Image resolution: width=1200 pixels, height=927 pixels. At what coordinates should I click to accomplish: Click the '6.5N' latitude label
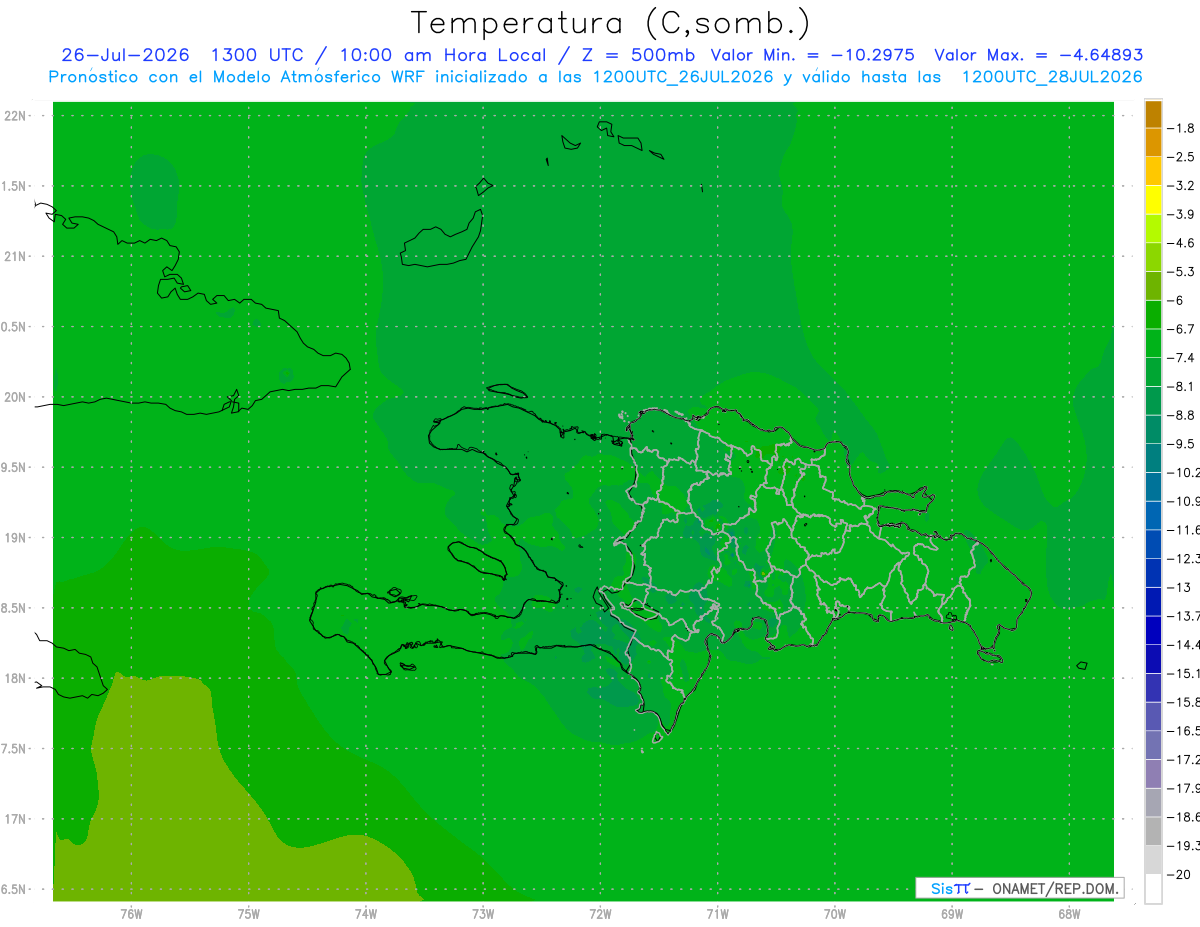coord(14,889)
